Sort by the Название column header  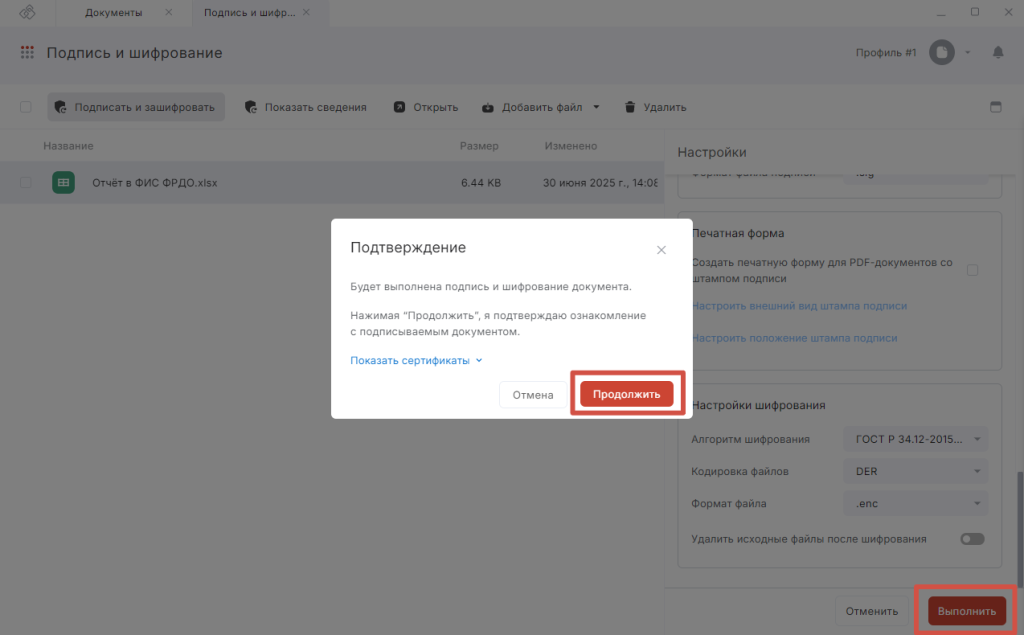pos(69,146)
